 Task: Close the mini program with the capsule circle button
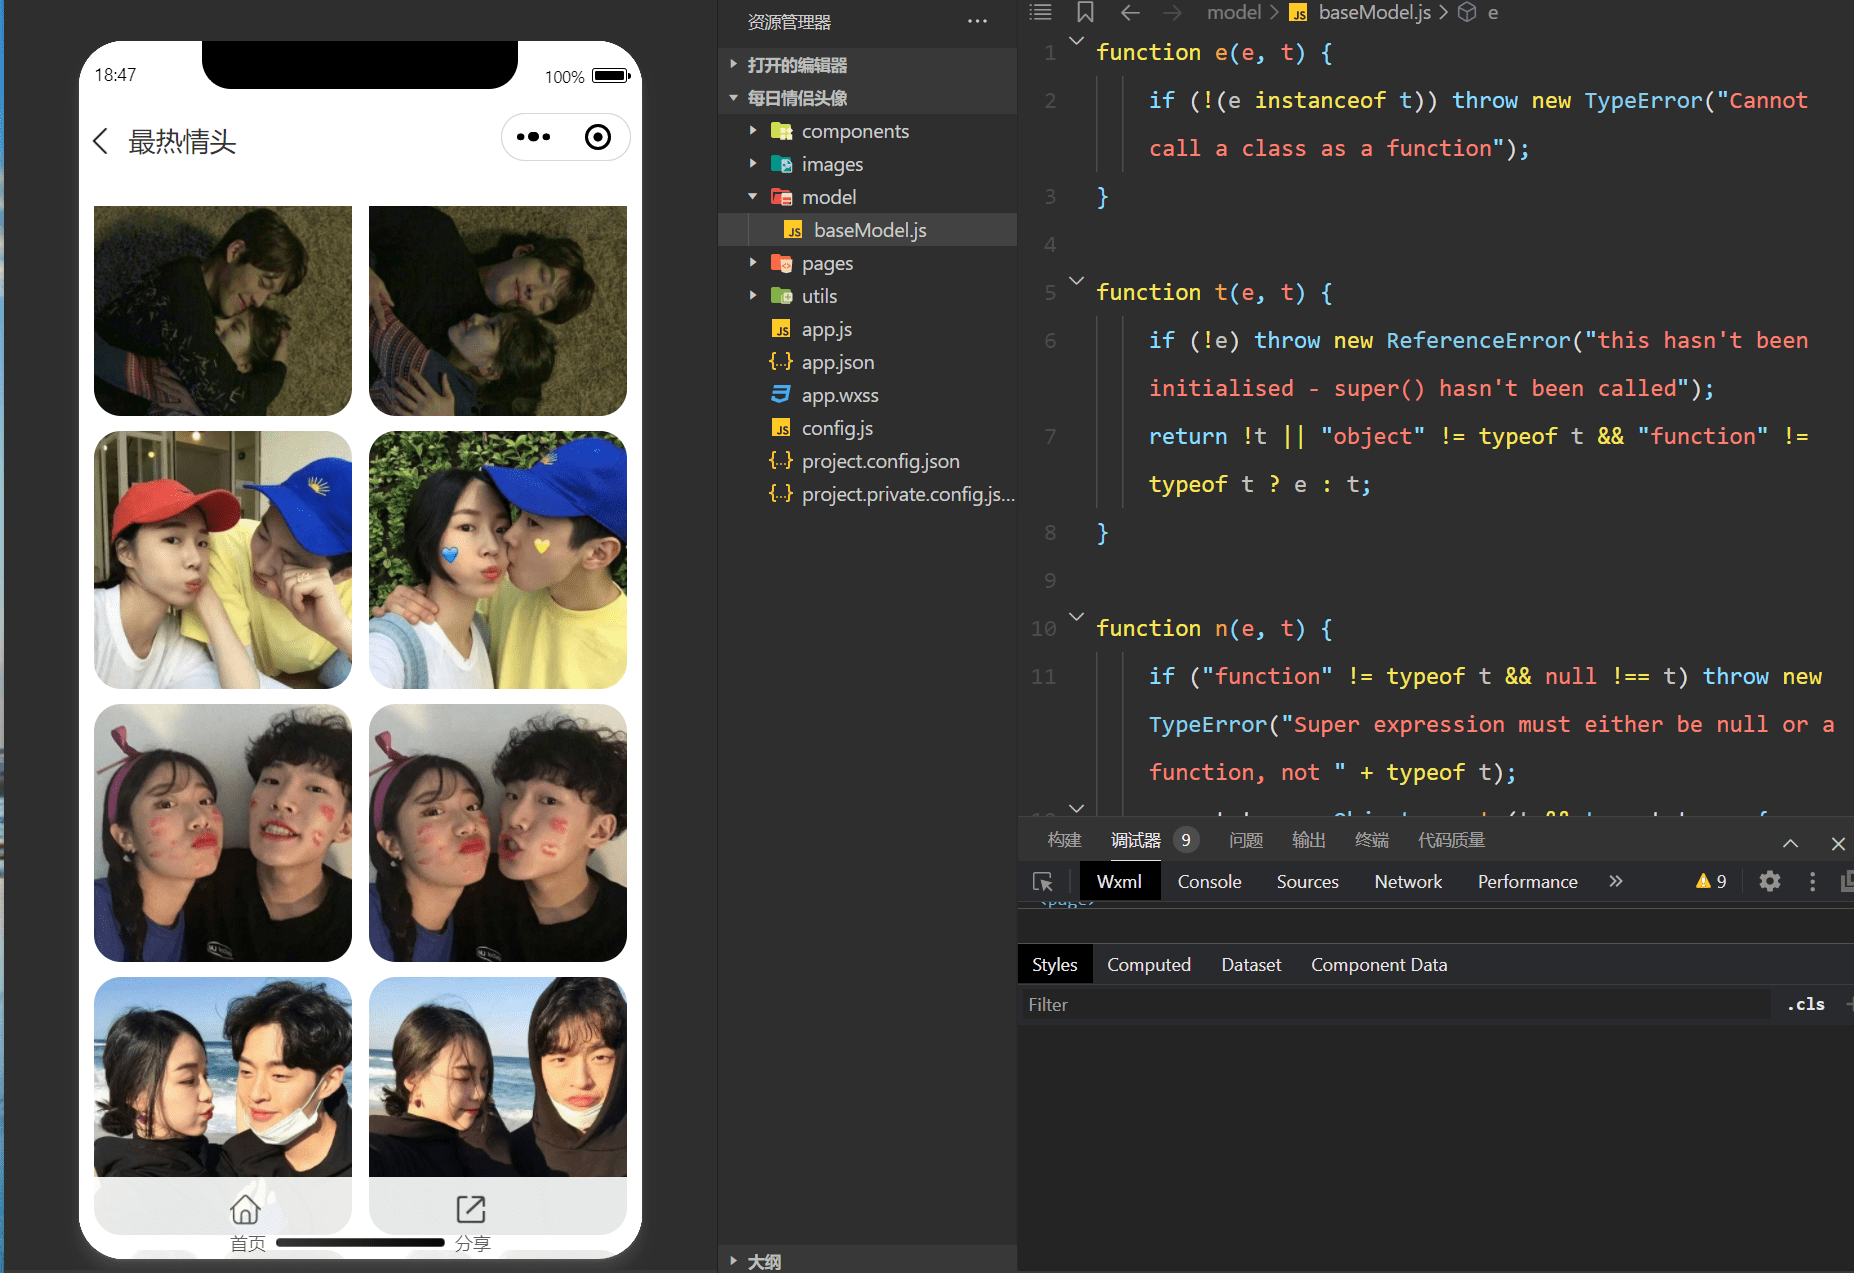tap(598, 137)
